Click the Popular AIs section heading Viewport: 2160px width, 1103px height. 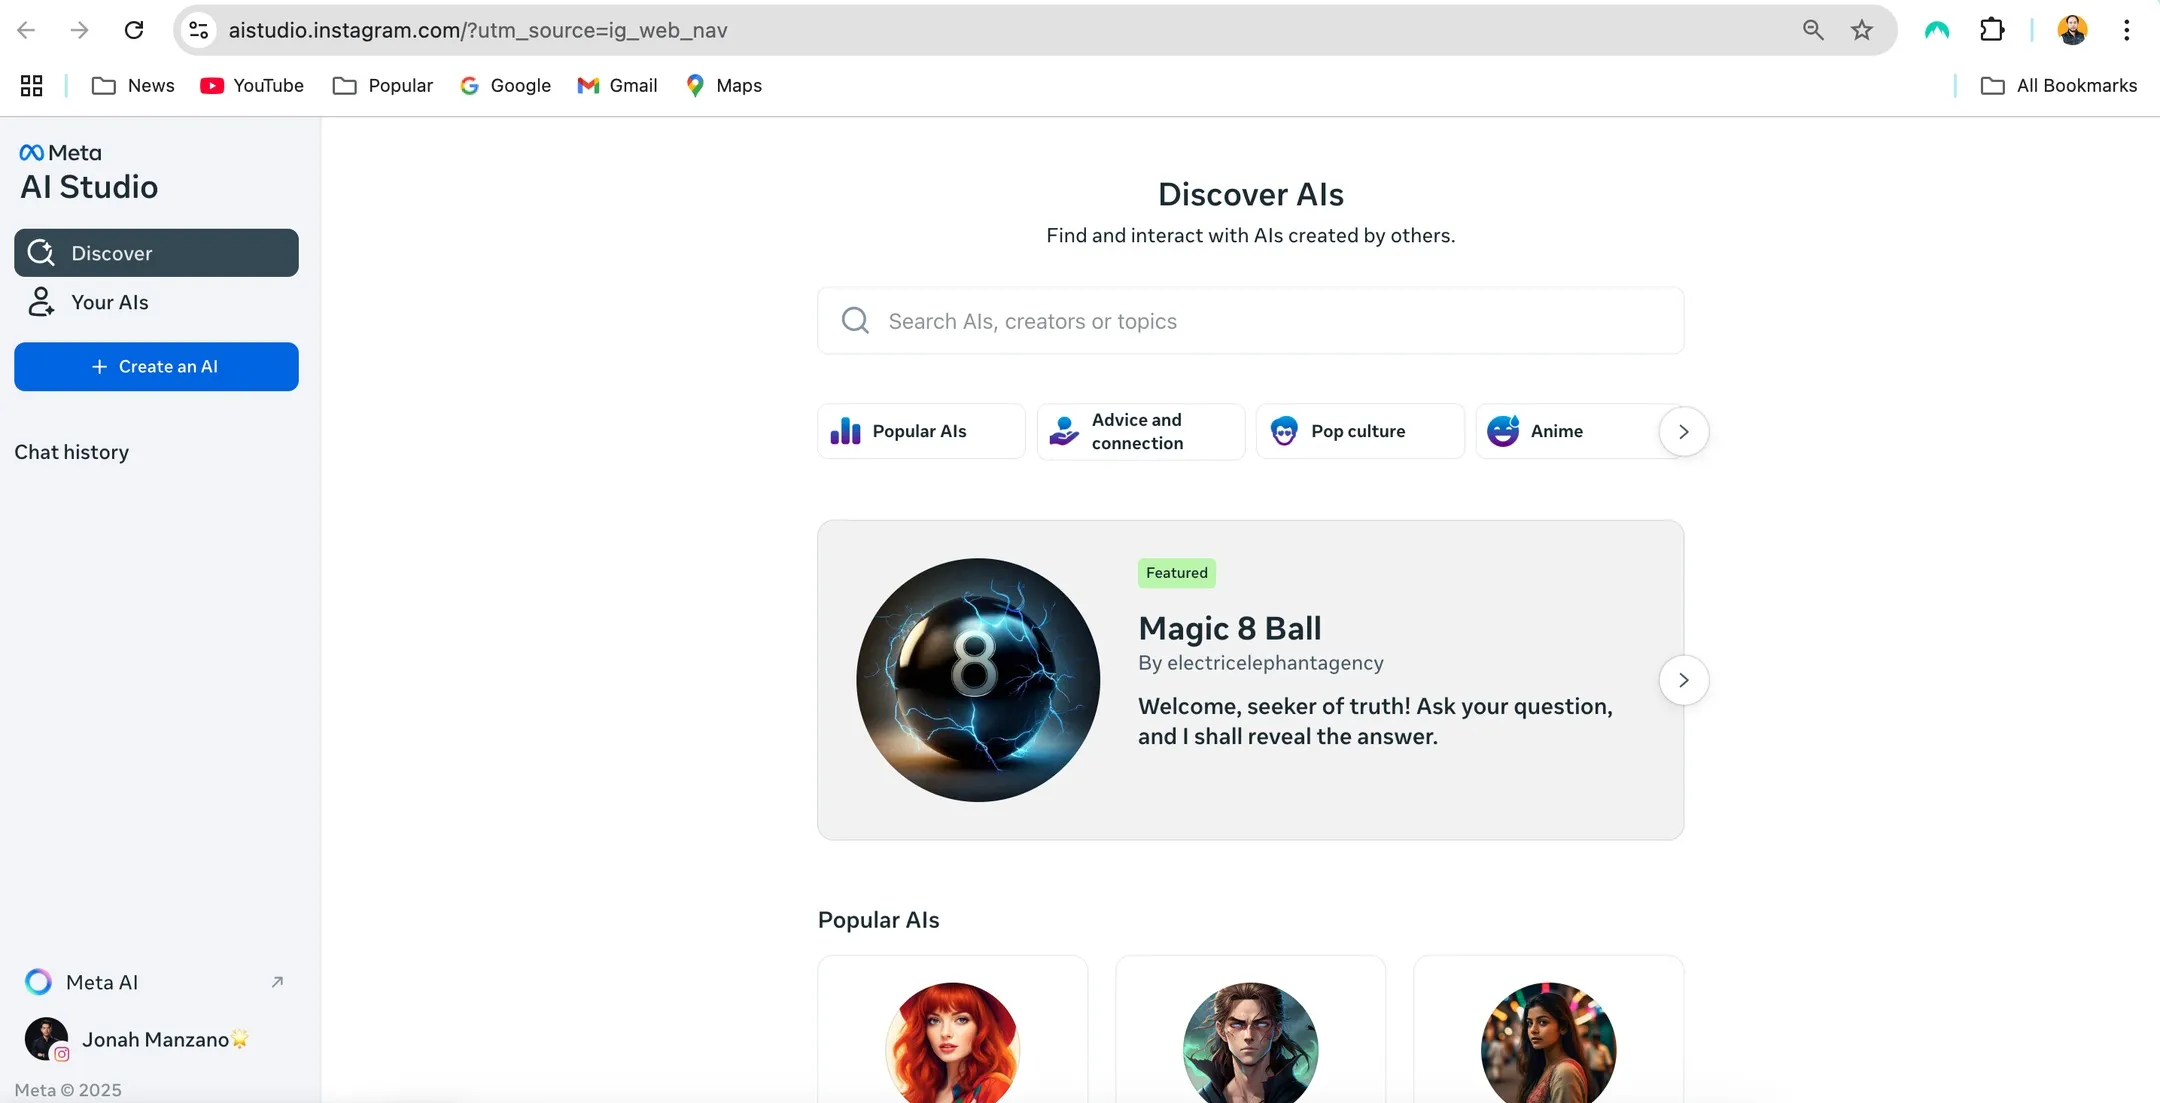click(879, 920)
